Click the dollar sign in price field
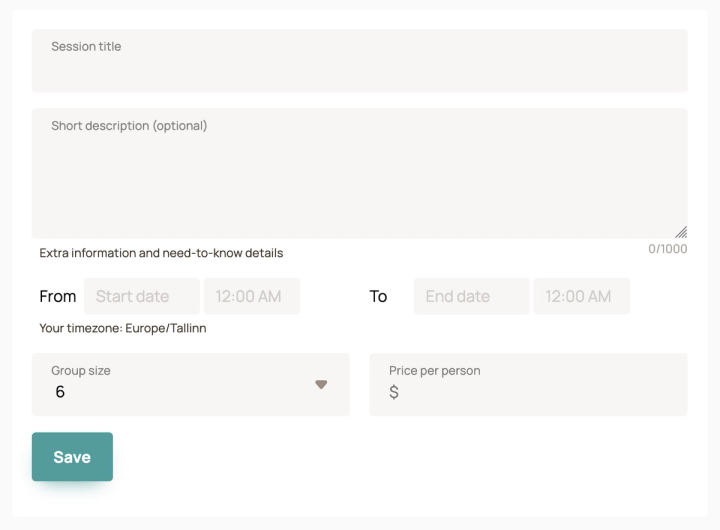This screenshot has width=720, height=530. (x=394, y=392)
